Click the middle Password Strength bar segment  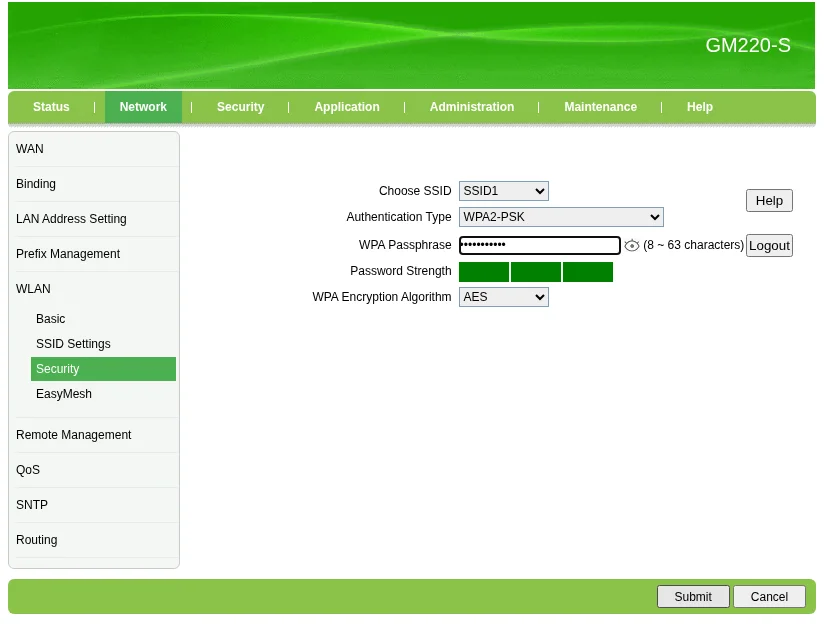535,272
